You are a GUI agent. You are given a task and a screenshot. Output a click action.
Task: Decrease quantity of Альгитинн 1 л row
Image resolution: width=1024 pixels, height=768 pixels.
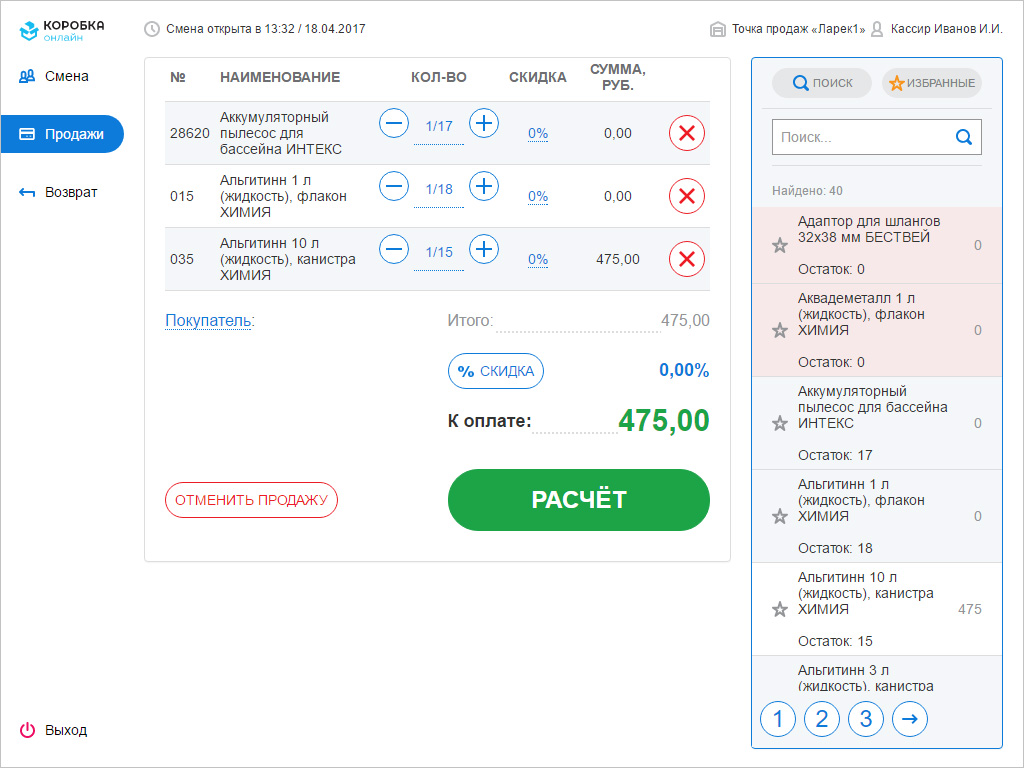[x=394, y=186]
